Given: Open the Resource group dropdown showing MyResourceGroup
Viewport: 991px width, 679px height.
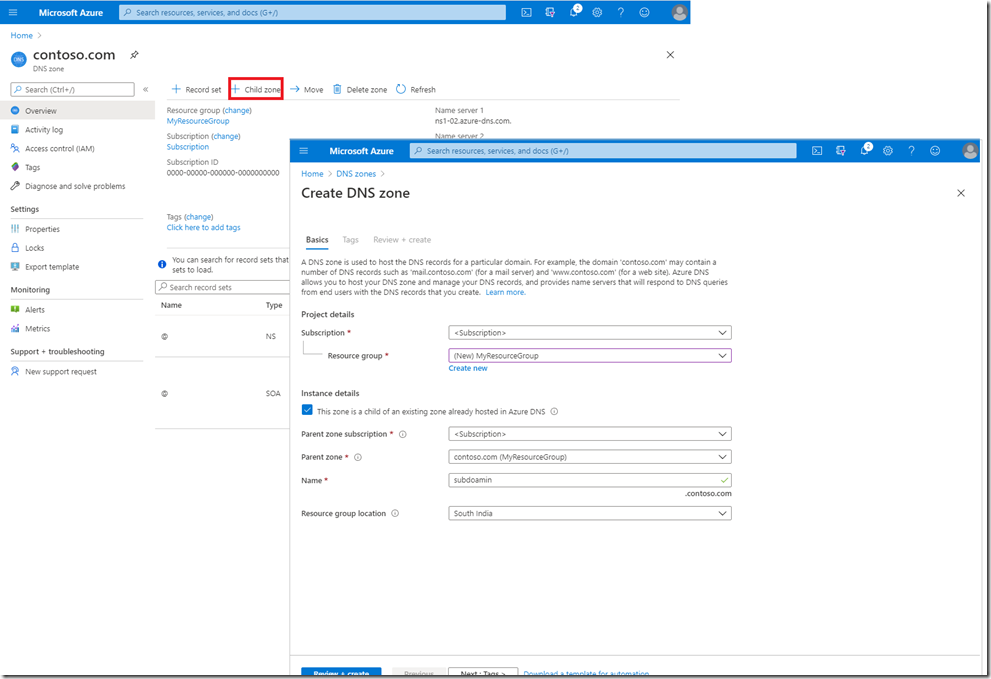Looking at the screenshot, I should coord(590,355).
